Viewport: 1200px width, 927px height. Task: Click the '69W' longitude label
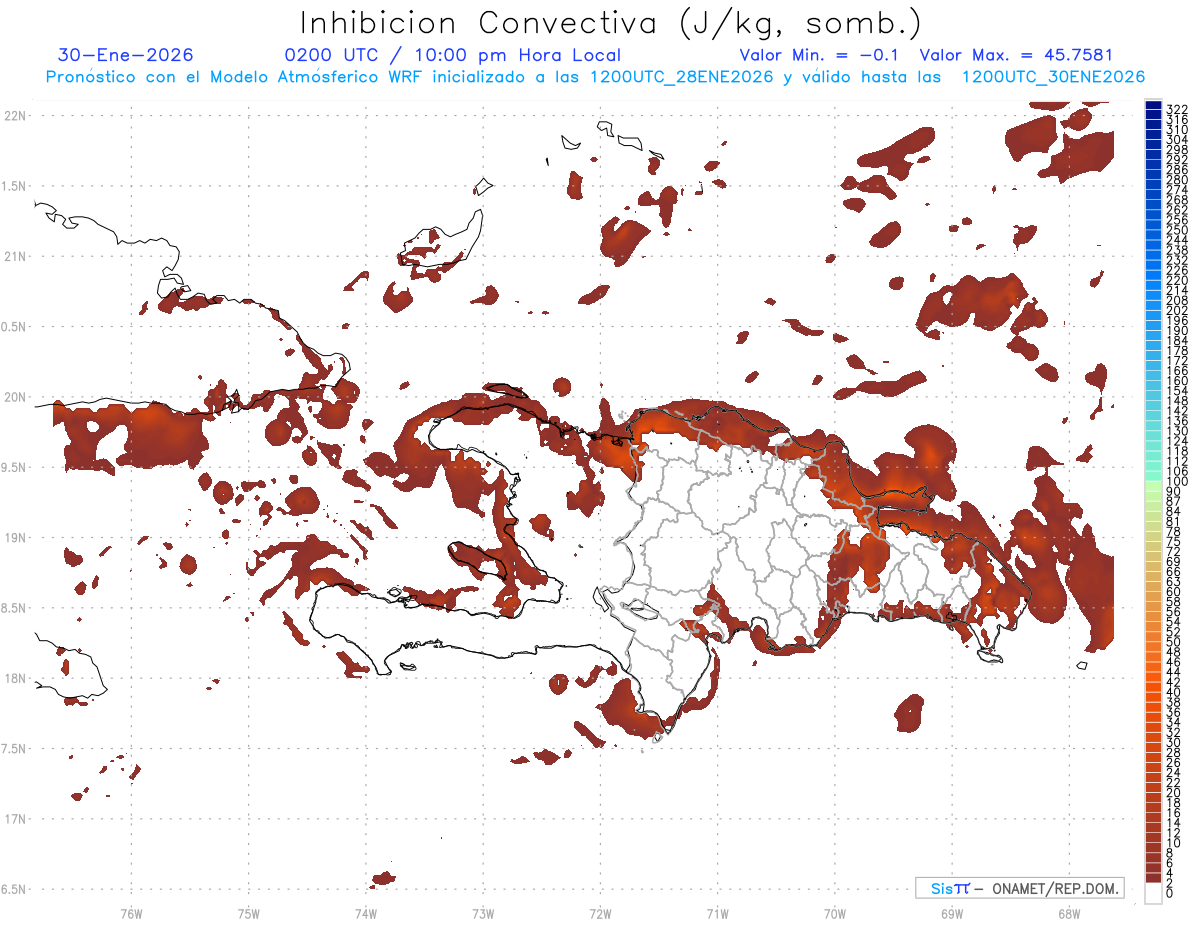point(952,913)
